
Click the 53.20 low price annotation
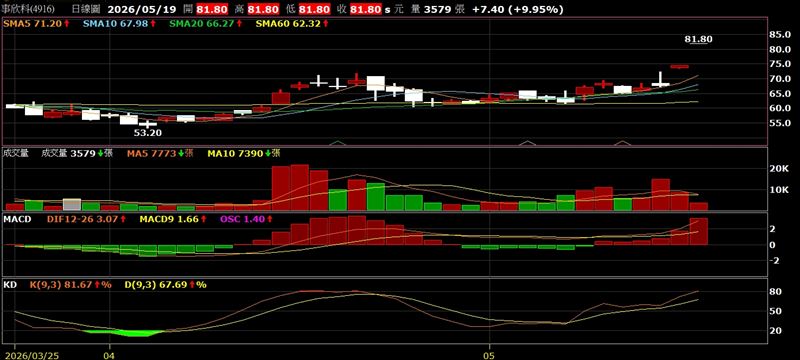coord(148,132)
